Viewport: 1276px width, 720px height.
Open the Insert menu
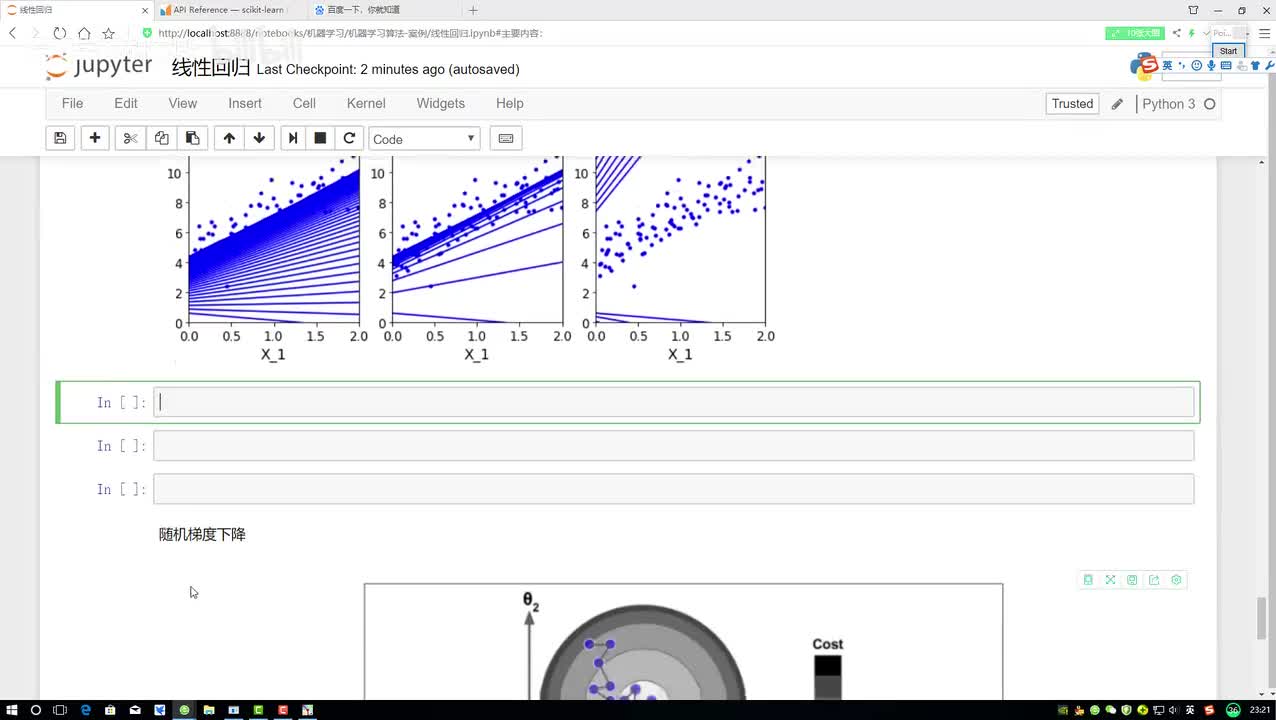click(x=245, y=103)
